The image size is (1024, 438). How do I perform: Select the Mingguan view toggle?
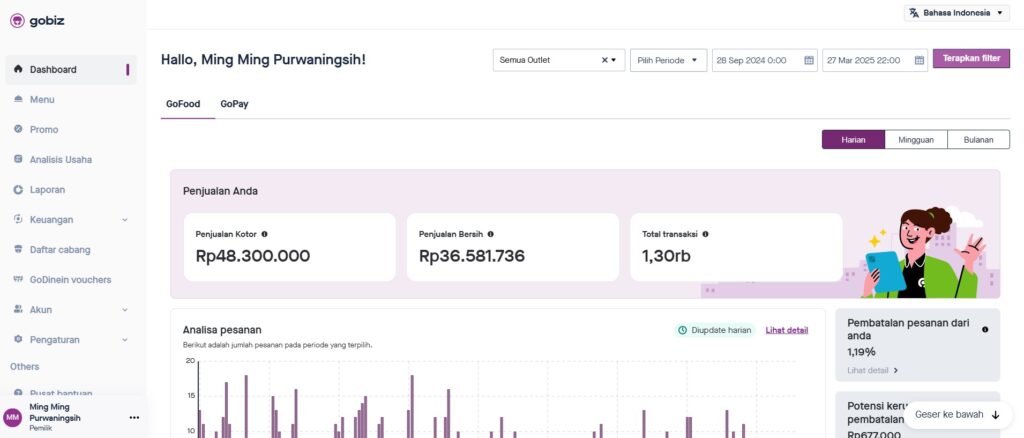(916, 140)
